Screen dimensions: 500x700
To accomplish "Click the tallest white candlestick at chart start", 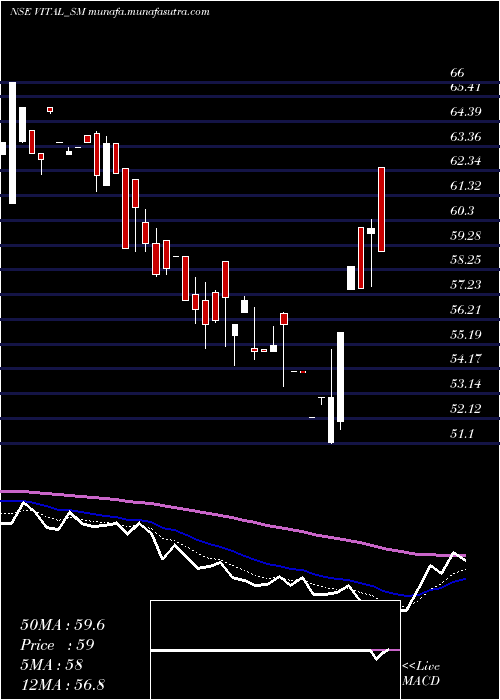I will point(12,143).
